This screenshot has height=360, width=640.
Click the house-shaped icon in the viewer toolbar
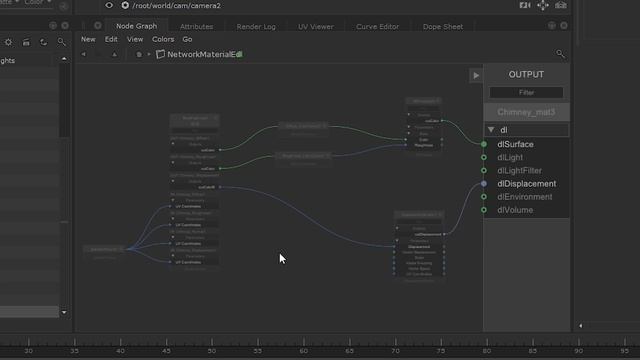[x=561, y=5]
